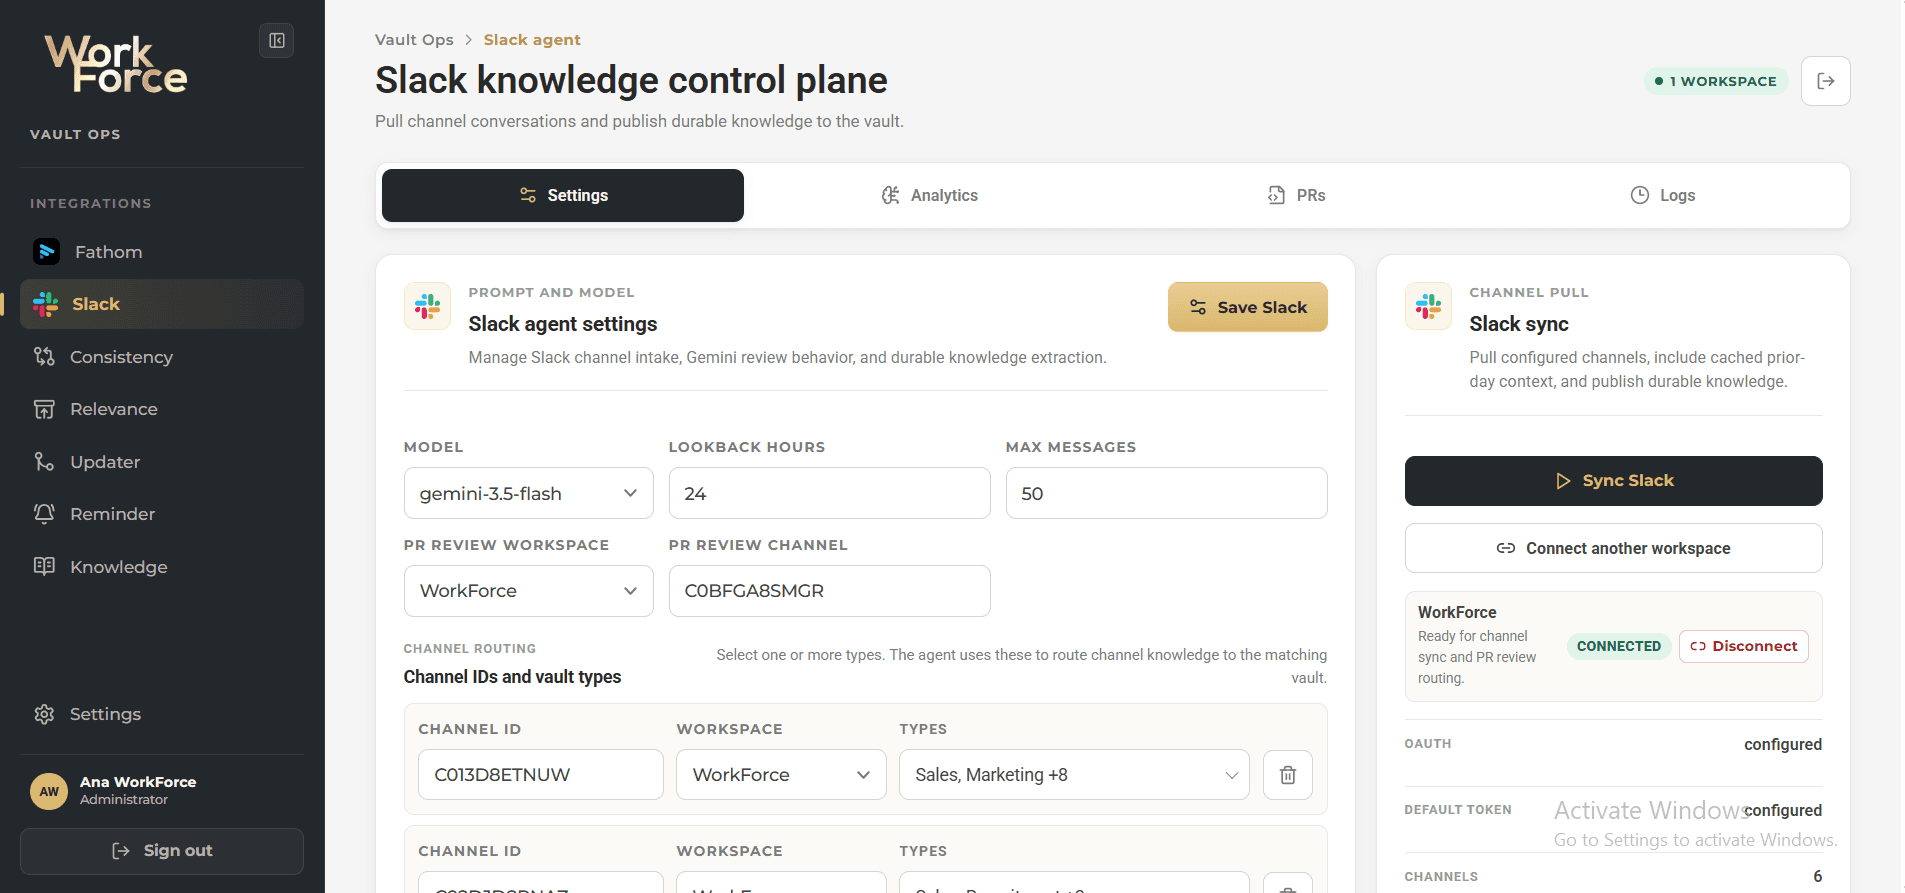The height and width of the screenshot is (893, 1905).
Task: Click the AW user avatar
Action: [x=49, y=791]
